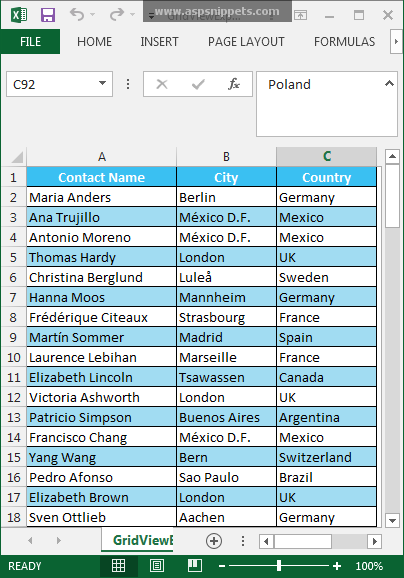Expand more ribbon tabs arrow
Screen dimensions: 404x578
click(396, 42)
